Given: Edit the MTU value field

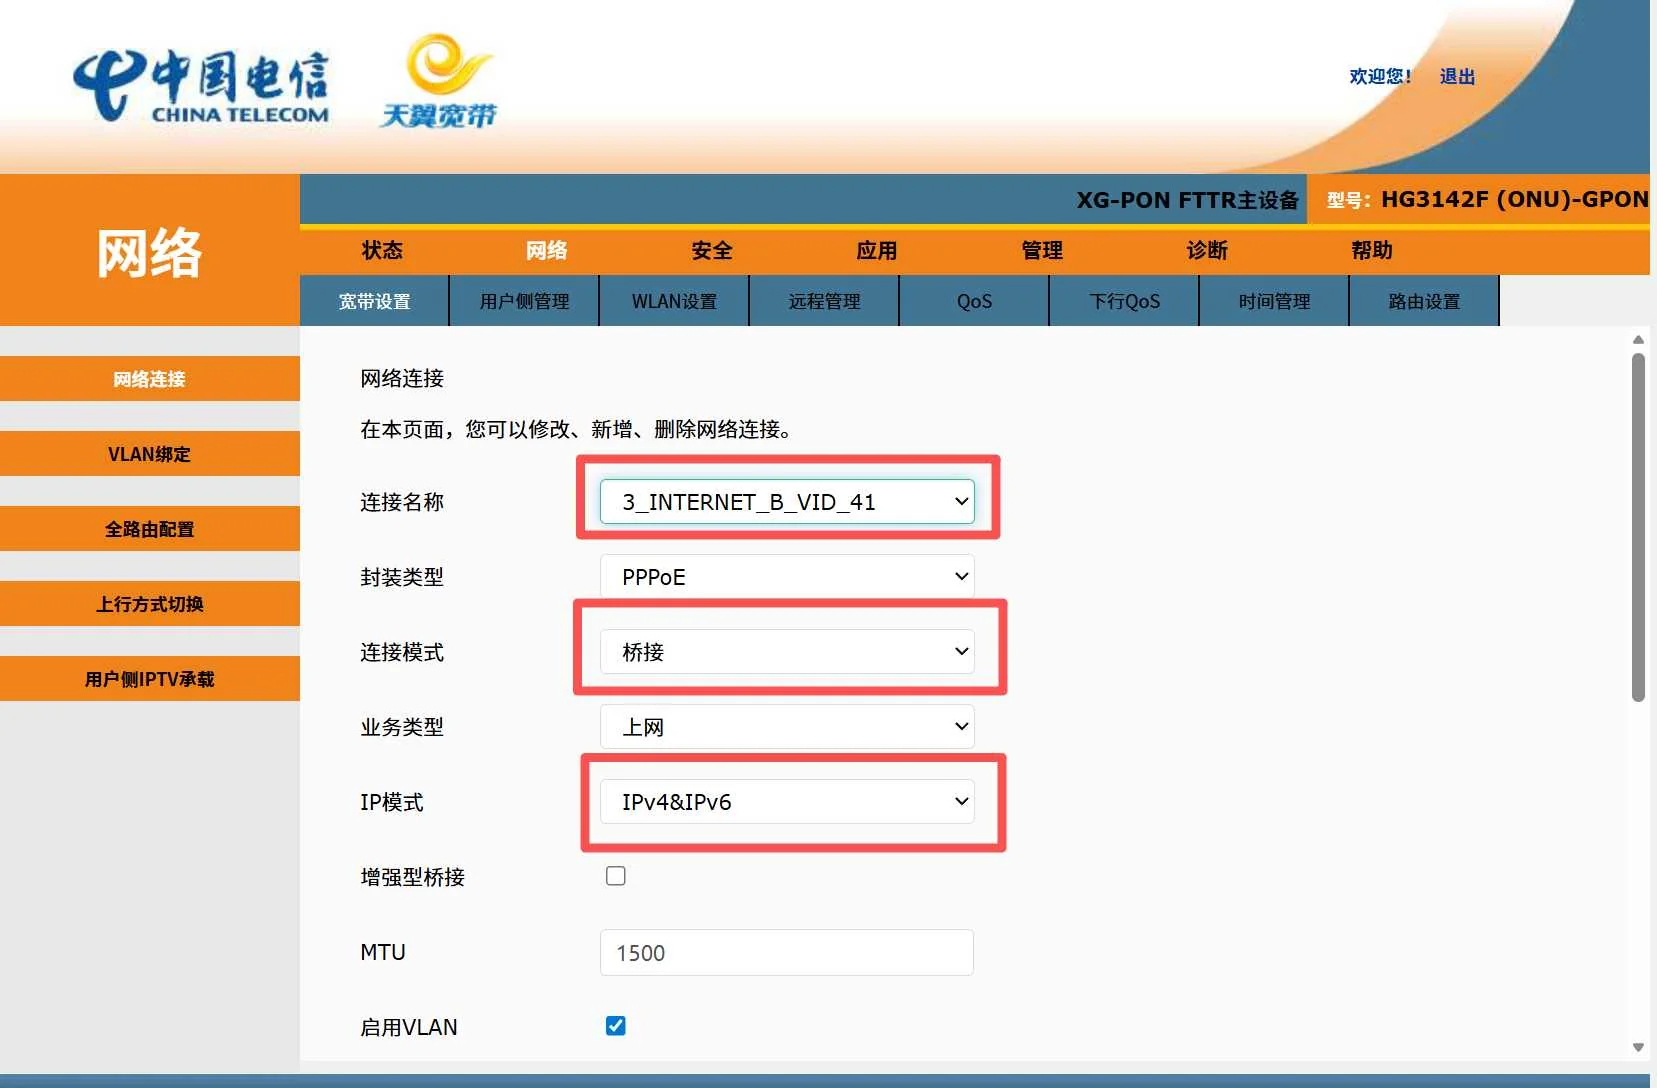Looking at the screenshot, I should [787, 952].
